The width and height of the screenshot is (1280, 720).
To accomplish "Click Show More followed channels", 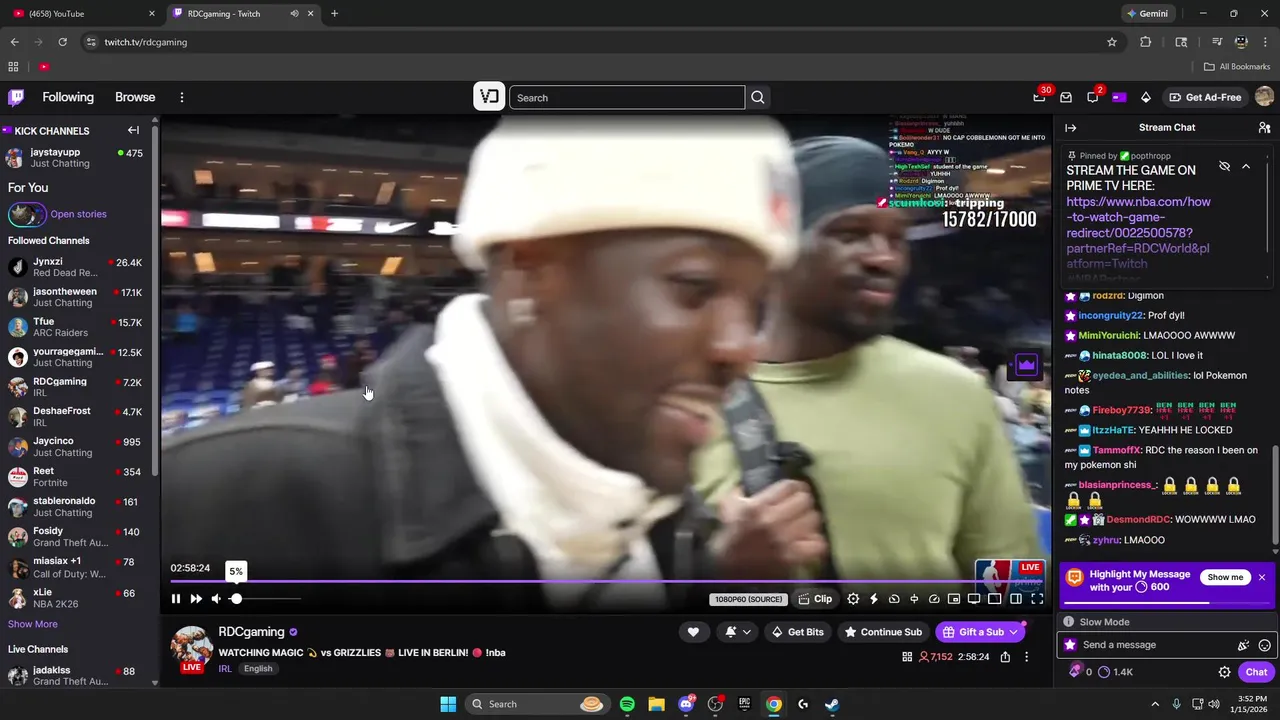I will (x=33, y=624).
